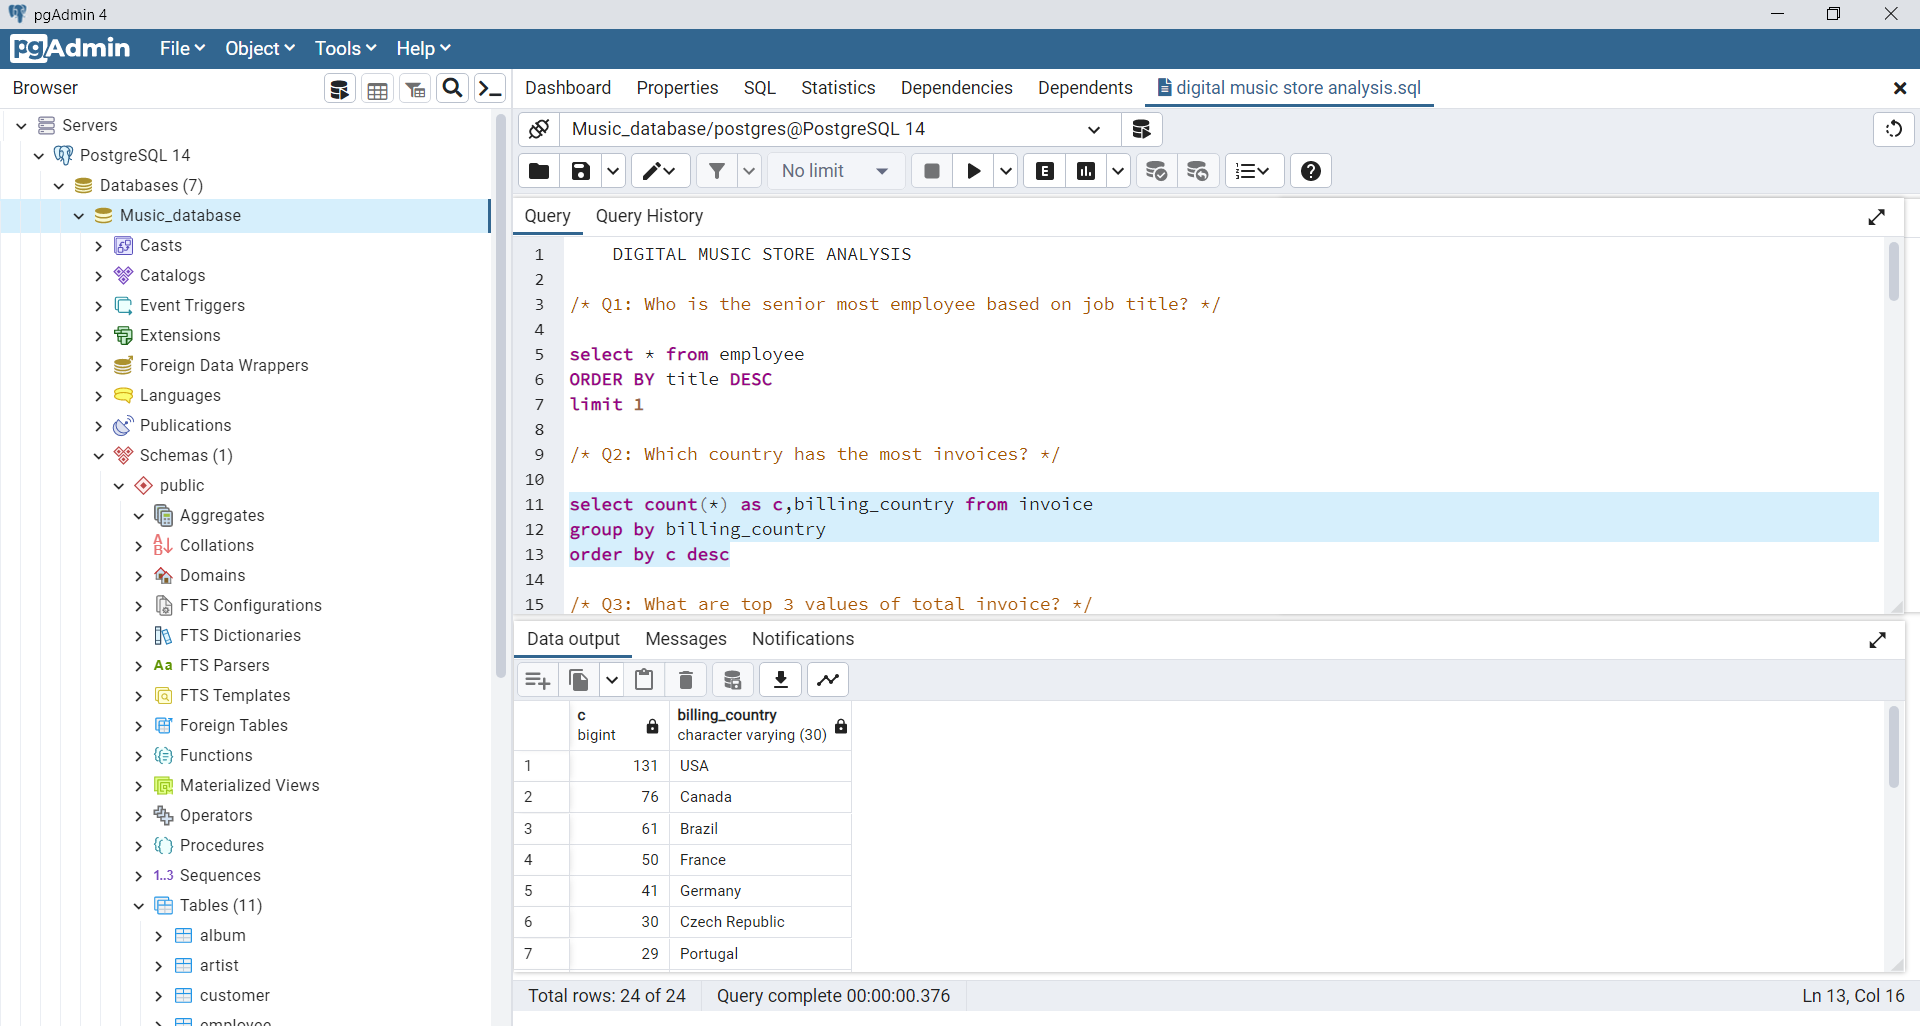Open a SQL file in the query tool
This screenshot has width=1920, height=1026.
538,171
